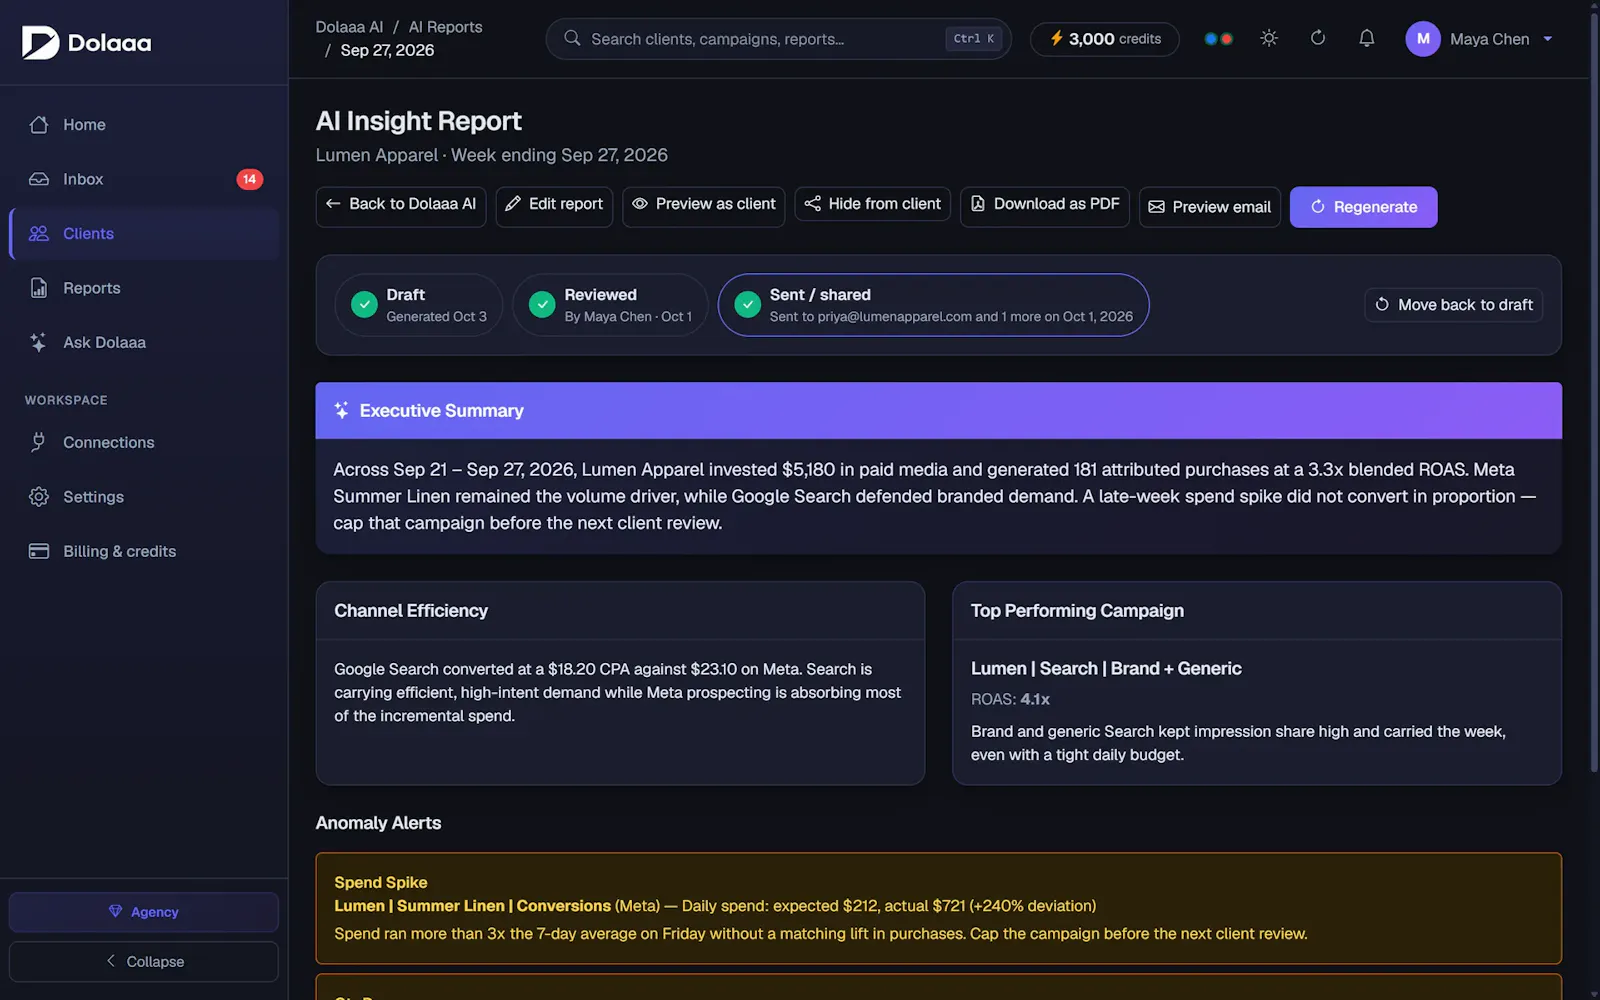
Task: Toggle light theme with the sun icon
Action: point(1269,38)
